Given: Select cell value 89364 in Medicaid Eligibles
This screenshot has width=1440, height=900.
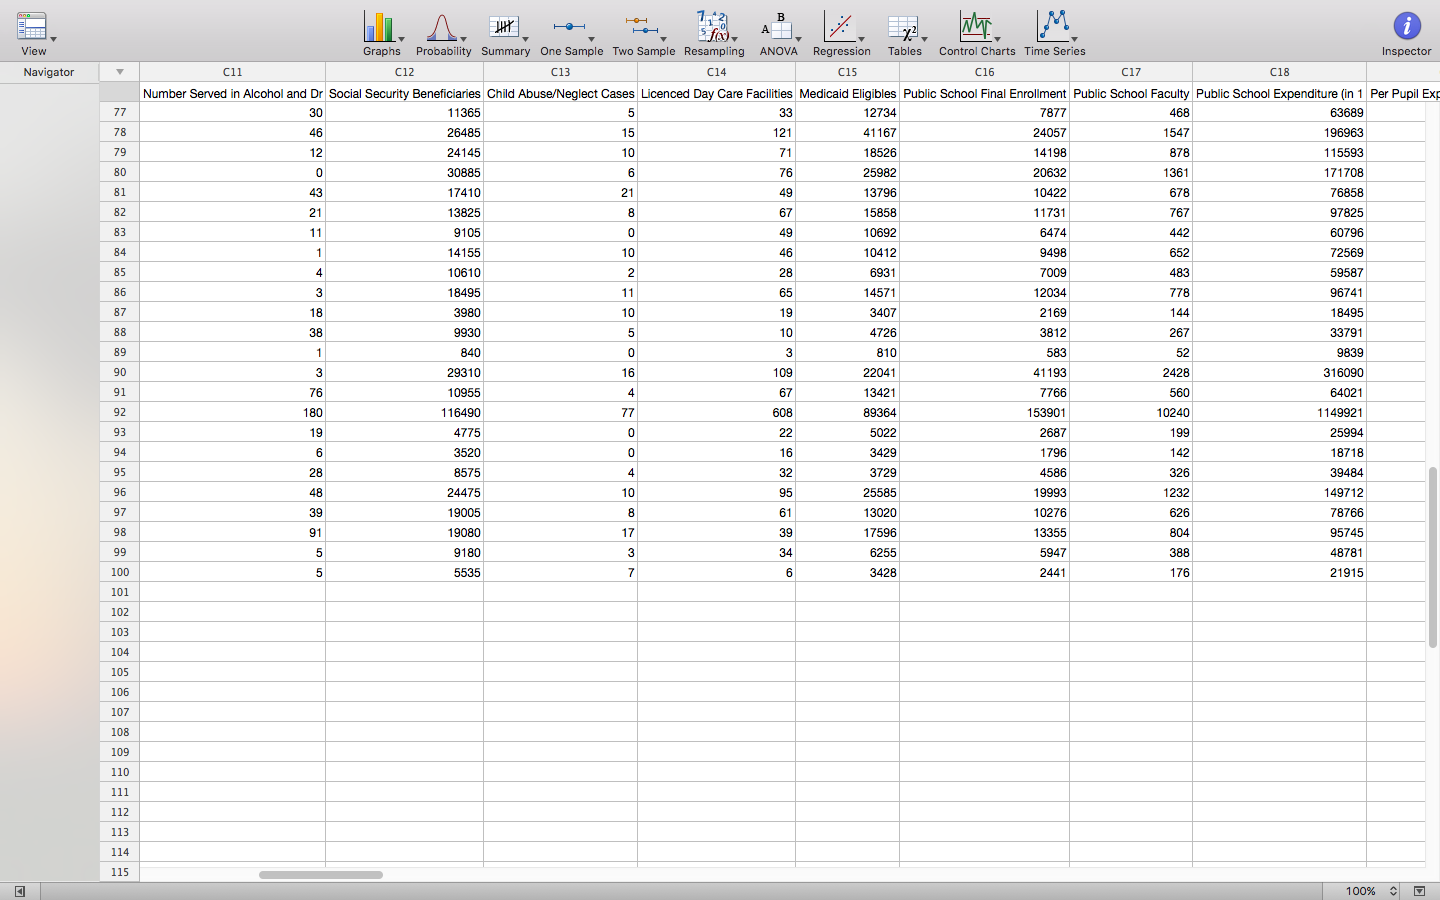Looking at the screenshot, I should tap(847, 412).
